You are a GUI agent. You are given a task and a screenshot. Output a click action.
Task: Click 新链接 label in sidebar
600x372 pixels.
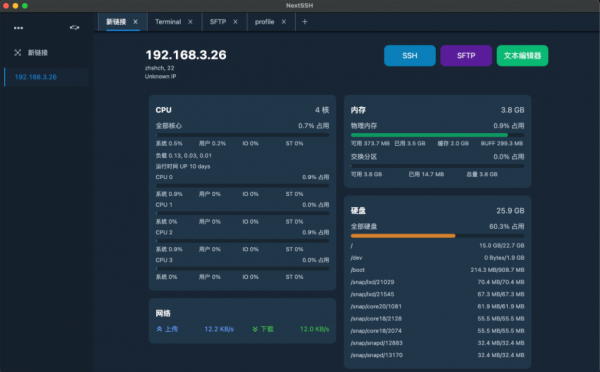(38, 52)
